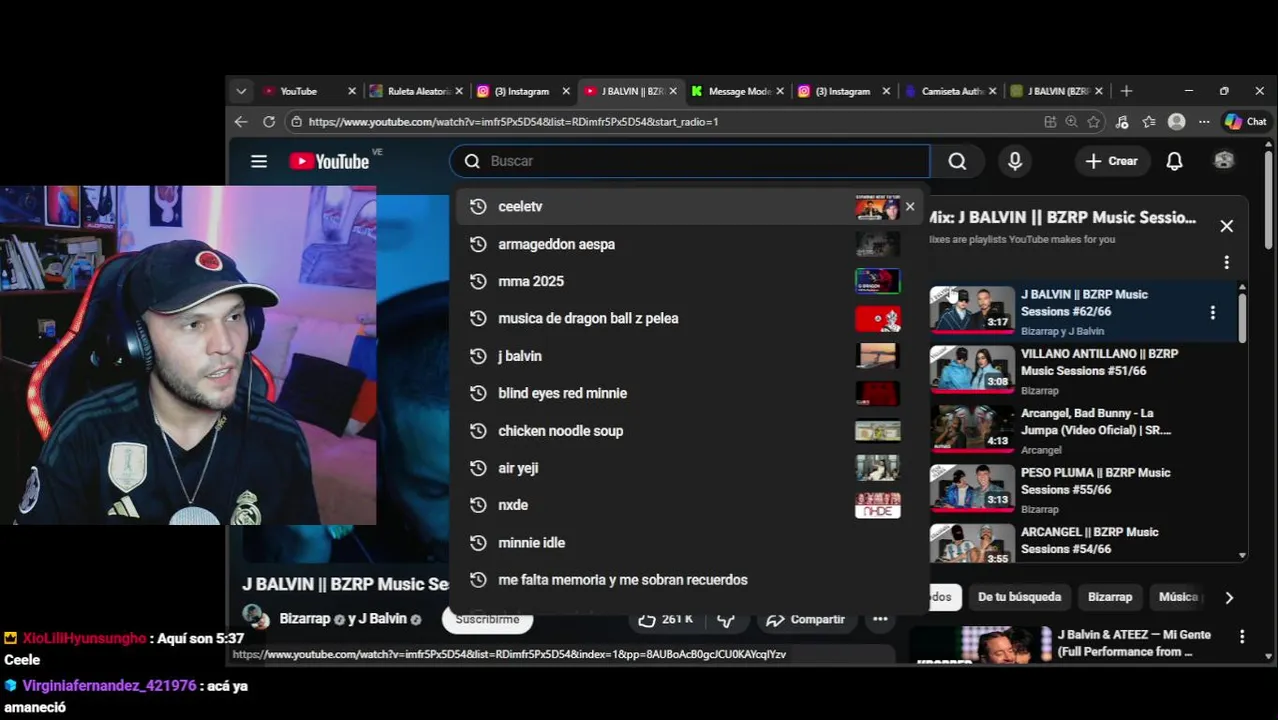Viewport: 1278px width, 720px height.
Task: Select the 'j balvin' search suggestion
Action: coord(690,356)
